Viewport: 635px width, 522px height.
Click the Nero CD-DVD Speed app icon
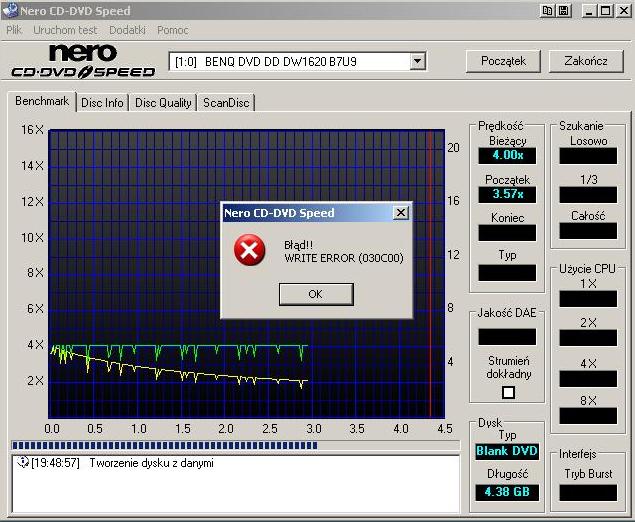(10, 10)
